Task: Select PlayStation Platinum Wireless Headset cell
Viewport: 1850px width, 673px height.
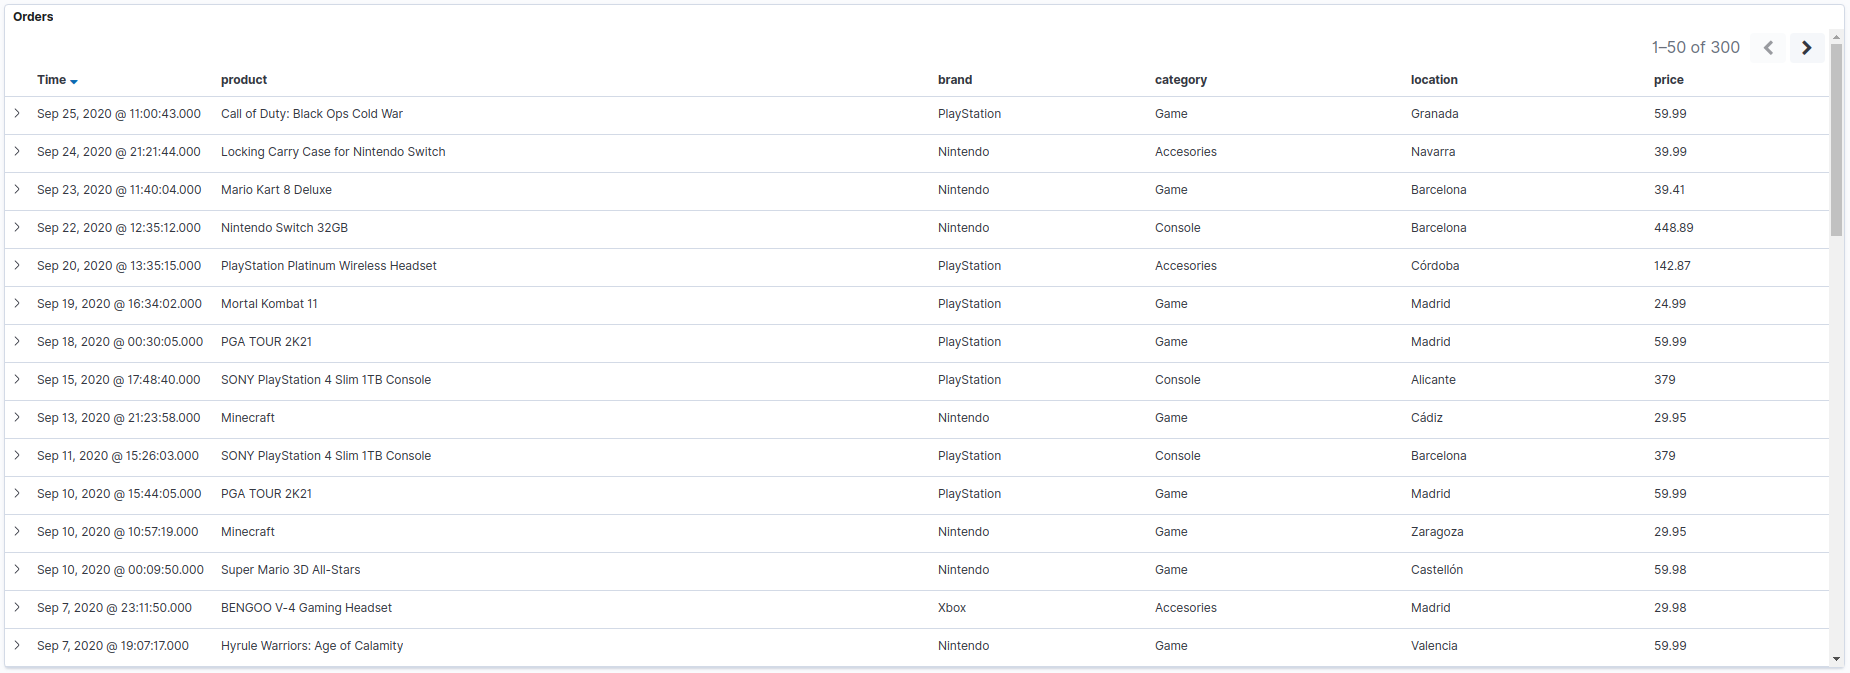Action: (329, 266)
